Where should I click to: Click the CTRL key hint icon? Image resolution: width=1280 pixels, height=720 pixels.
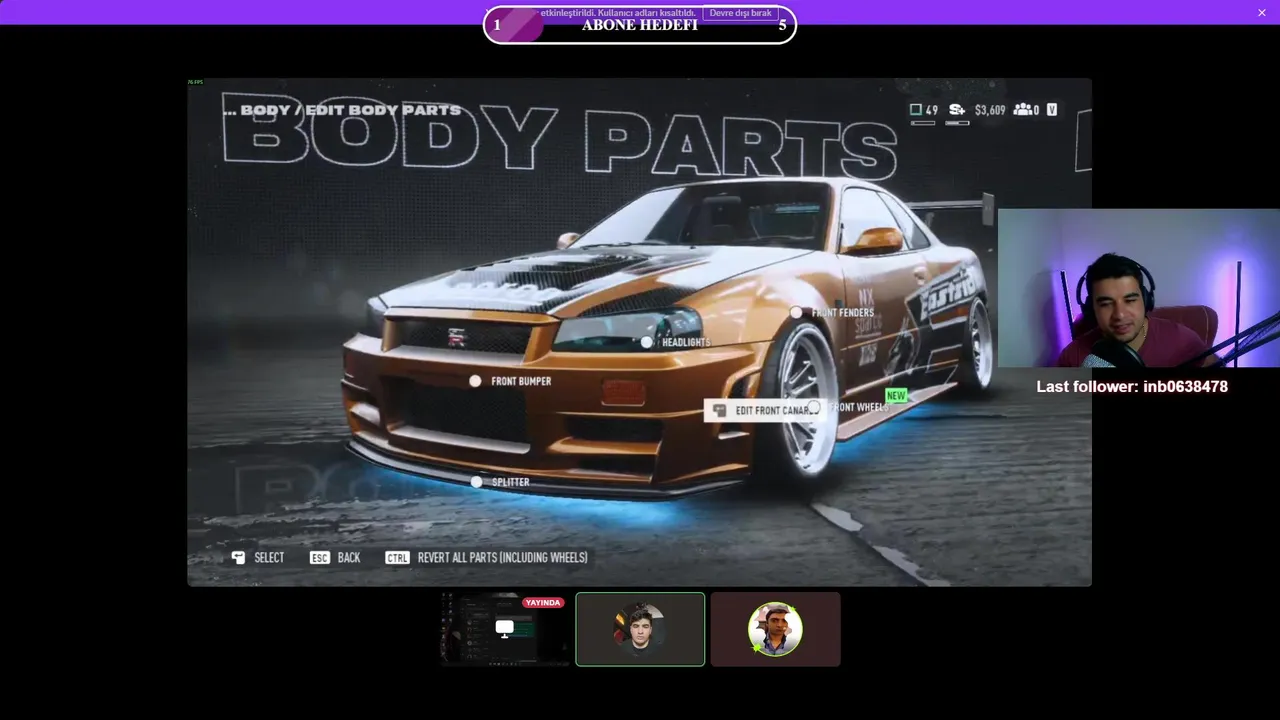397,557
